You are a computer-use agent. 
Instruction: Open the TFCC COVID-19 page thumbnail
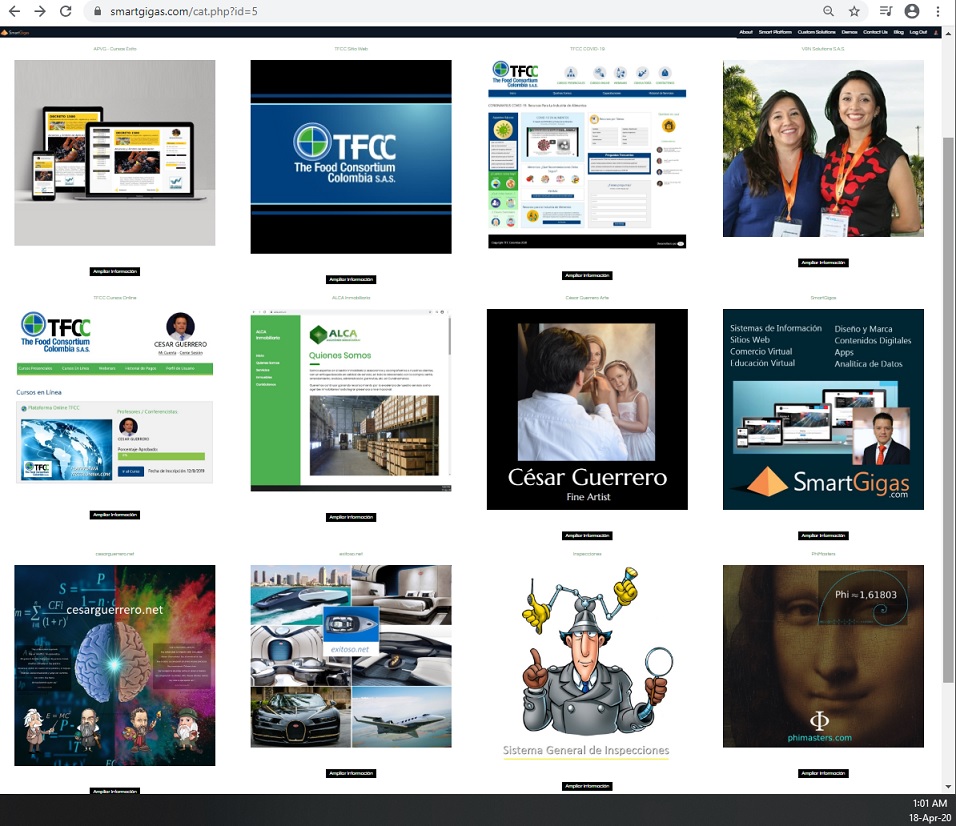[587, 154]
